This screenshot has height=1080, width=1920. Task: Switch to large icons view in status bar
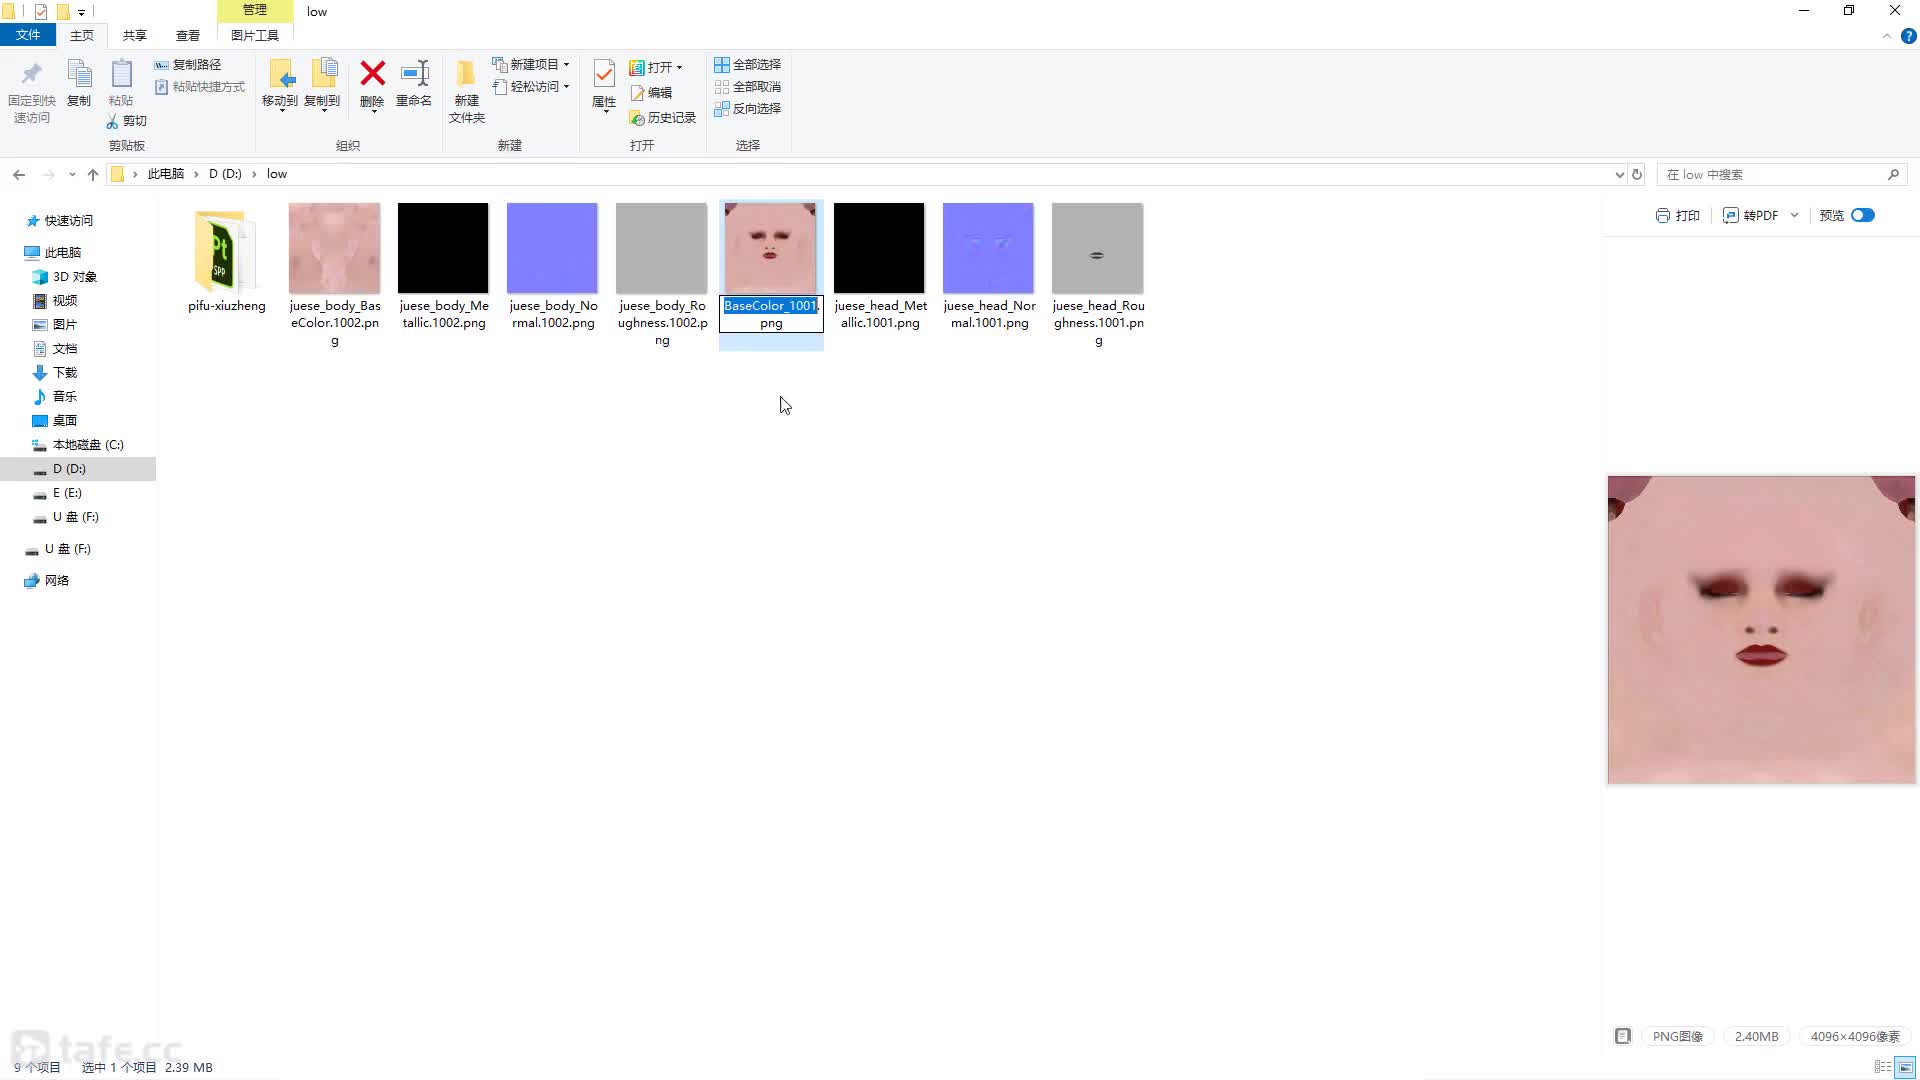(x=1906, y=1067)
